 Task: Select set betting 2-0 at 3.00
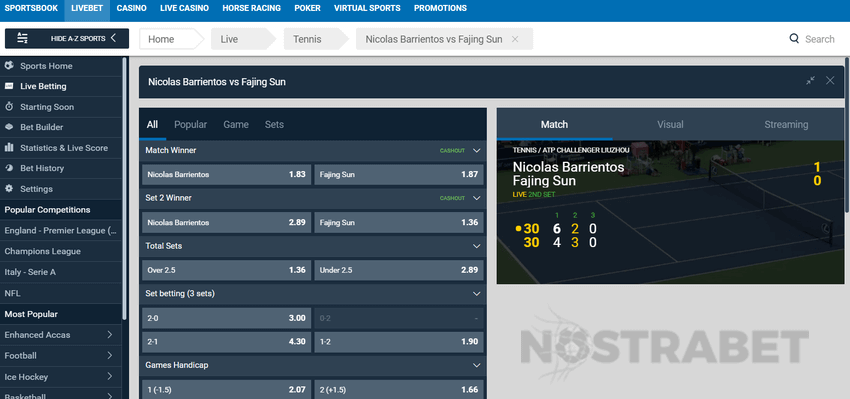227,318
